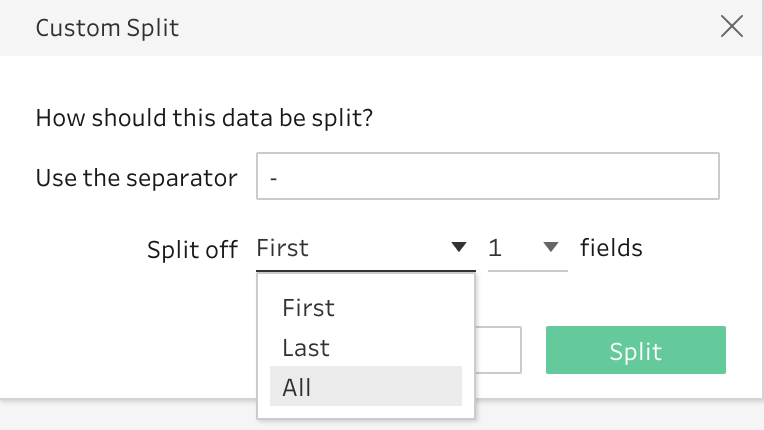Open the Split off dropdown arrow
The image size is (764, 430).
click(459, 248)
